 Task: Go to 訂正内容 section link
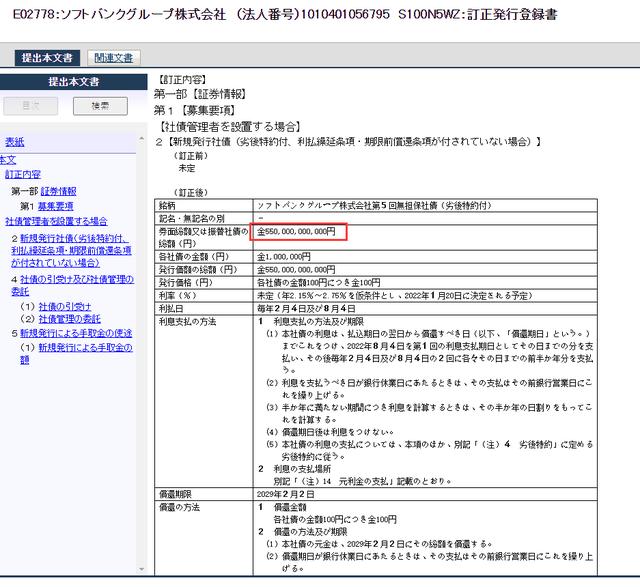(23, 174)
